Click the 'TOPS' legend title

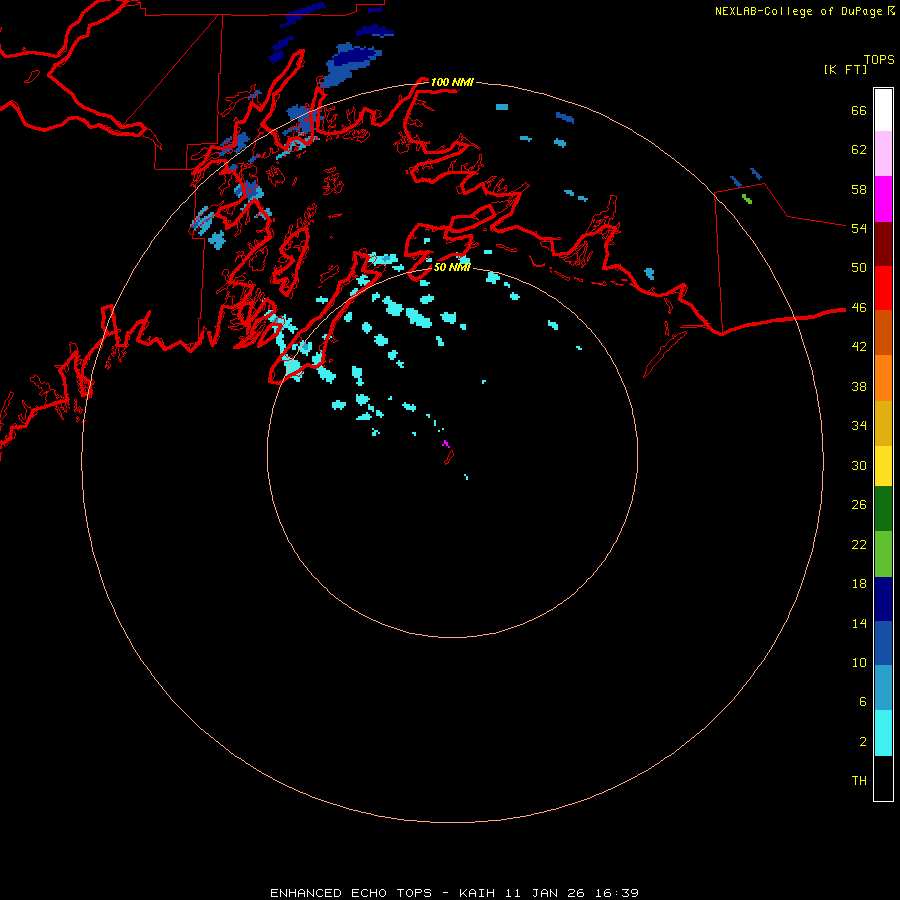[879, 59]
